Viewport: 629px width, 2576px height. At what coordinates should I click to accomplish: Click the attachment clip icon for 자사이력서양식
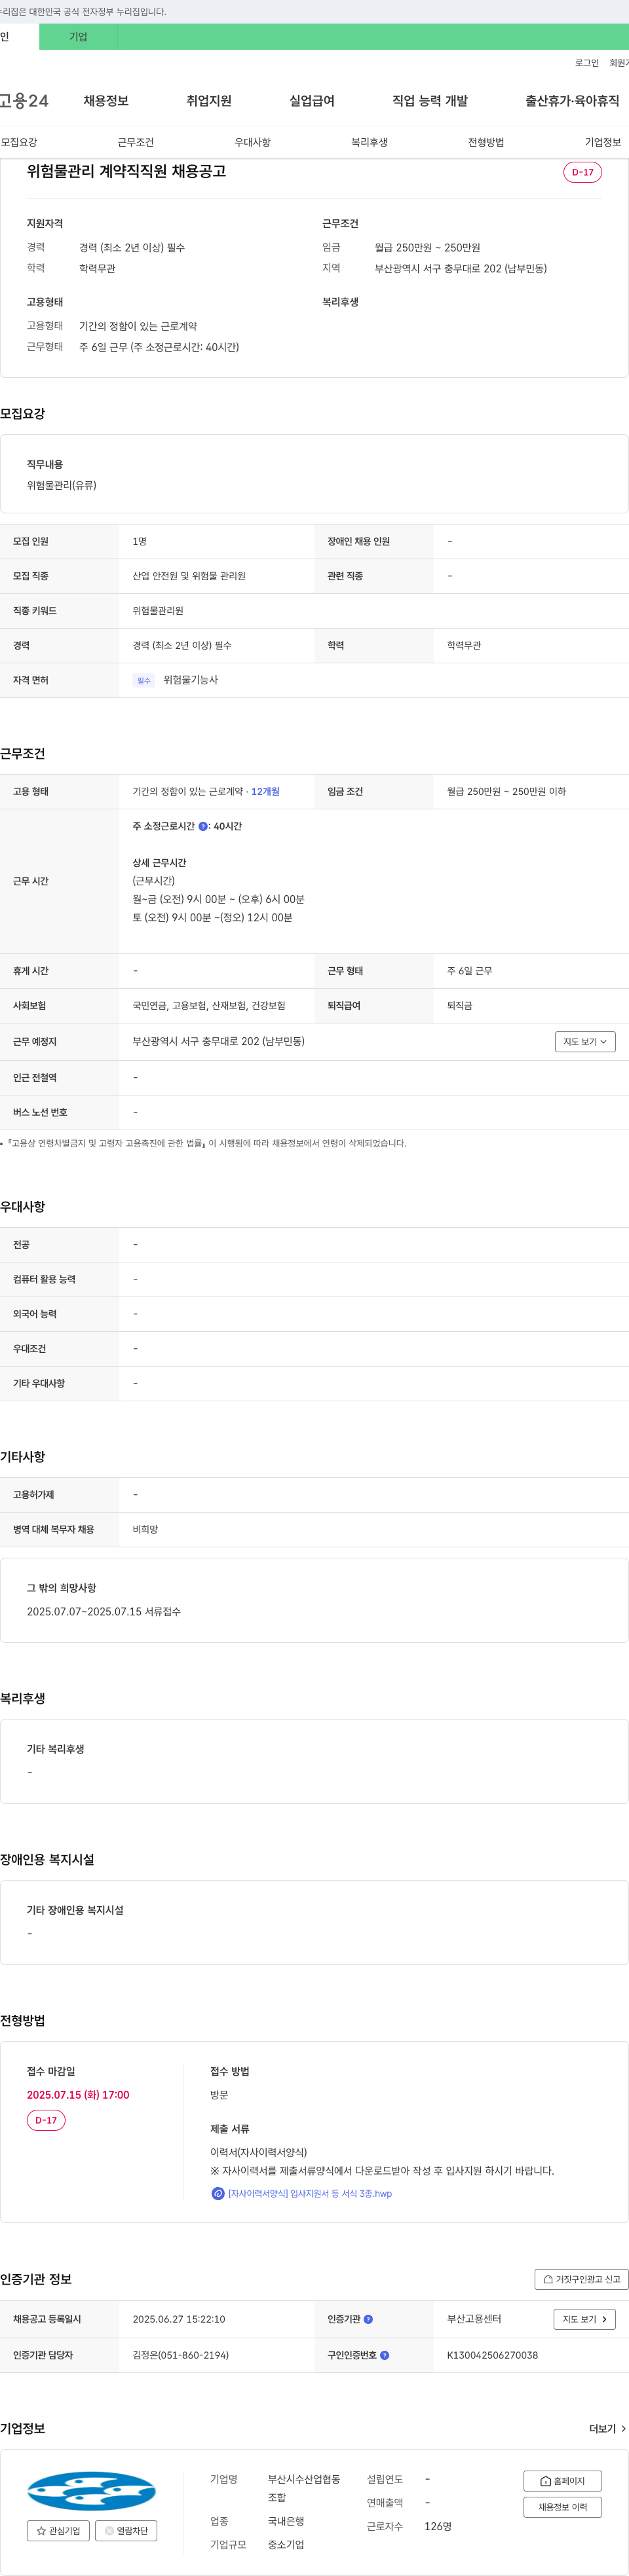(x=218, y=2194)
